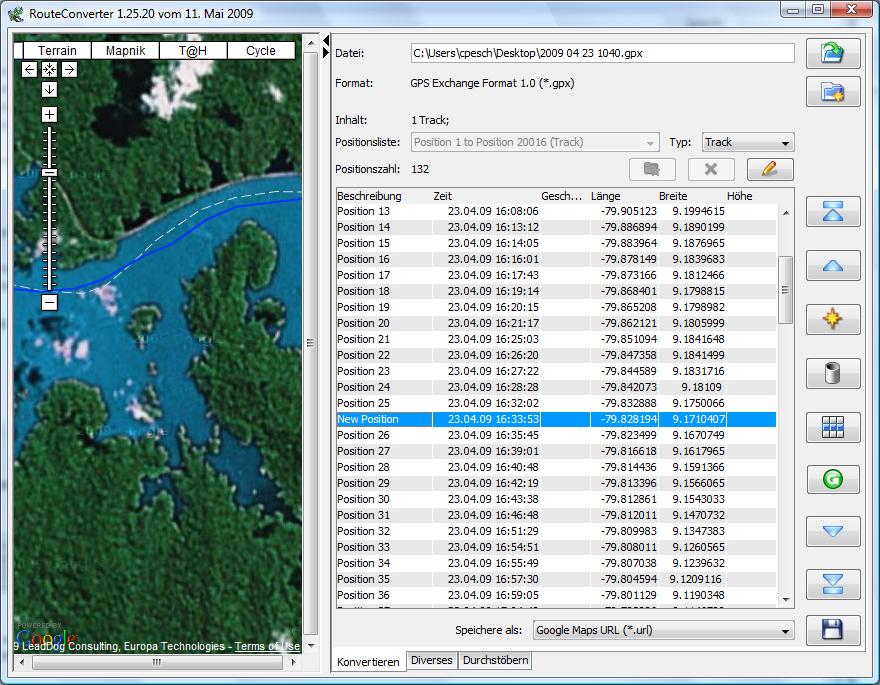Switch to the Diverses tab
This screenshot has height=685, width=880.
[432, 661]
